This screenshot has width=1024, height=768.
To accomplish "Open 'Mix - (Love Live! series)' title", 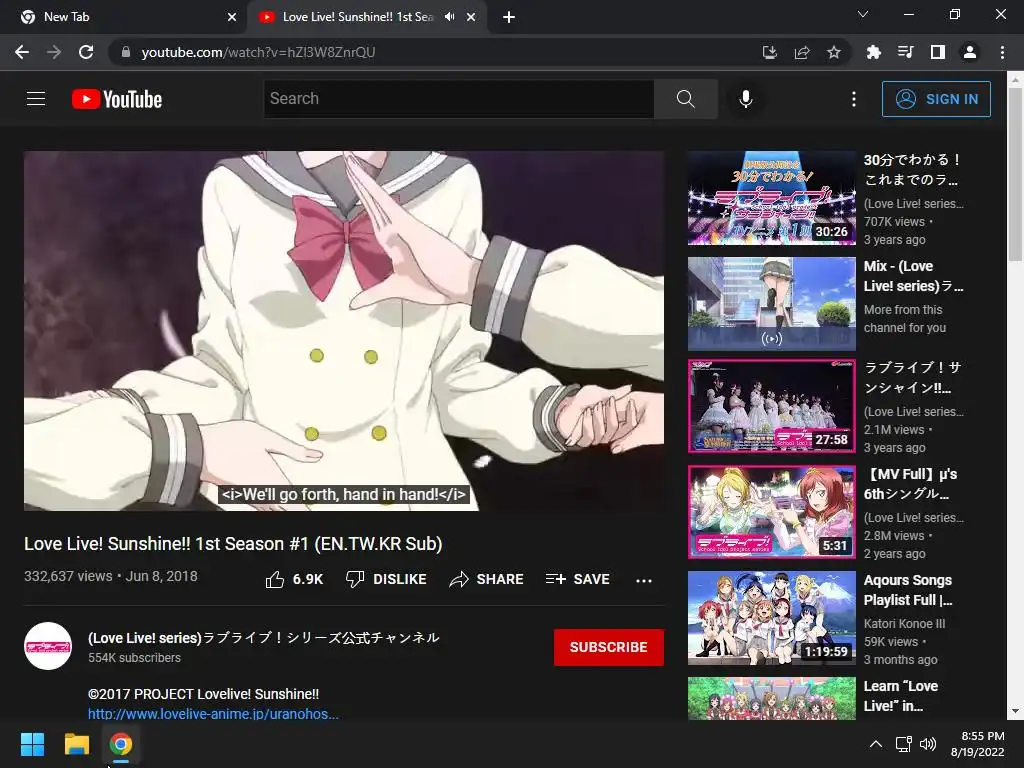I will (913, 276).
